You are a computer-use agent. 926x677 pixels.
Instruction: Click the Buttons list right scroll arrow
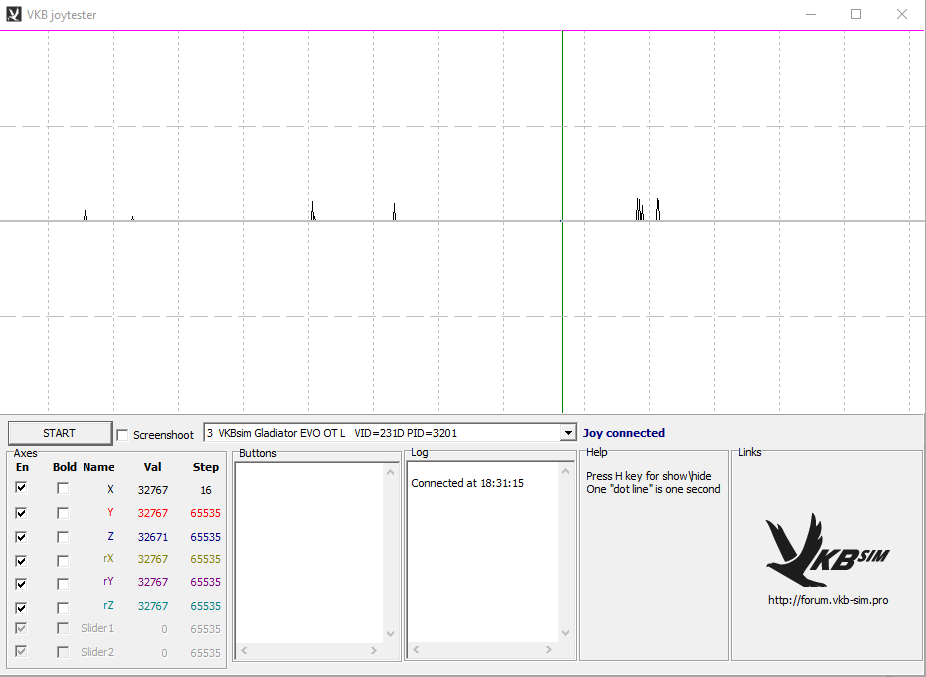pos(373,650)
